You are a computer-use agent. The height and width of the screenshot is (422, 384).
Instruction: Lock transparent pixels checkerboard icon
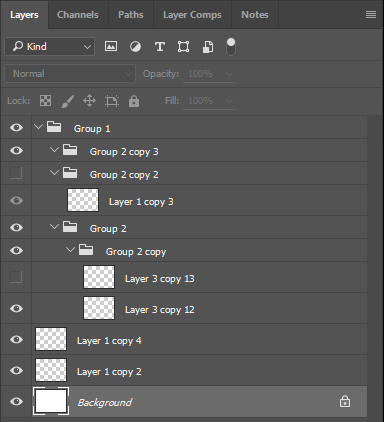pyautogui.click(x=45, y=101)
